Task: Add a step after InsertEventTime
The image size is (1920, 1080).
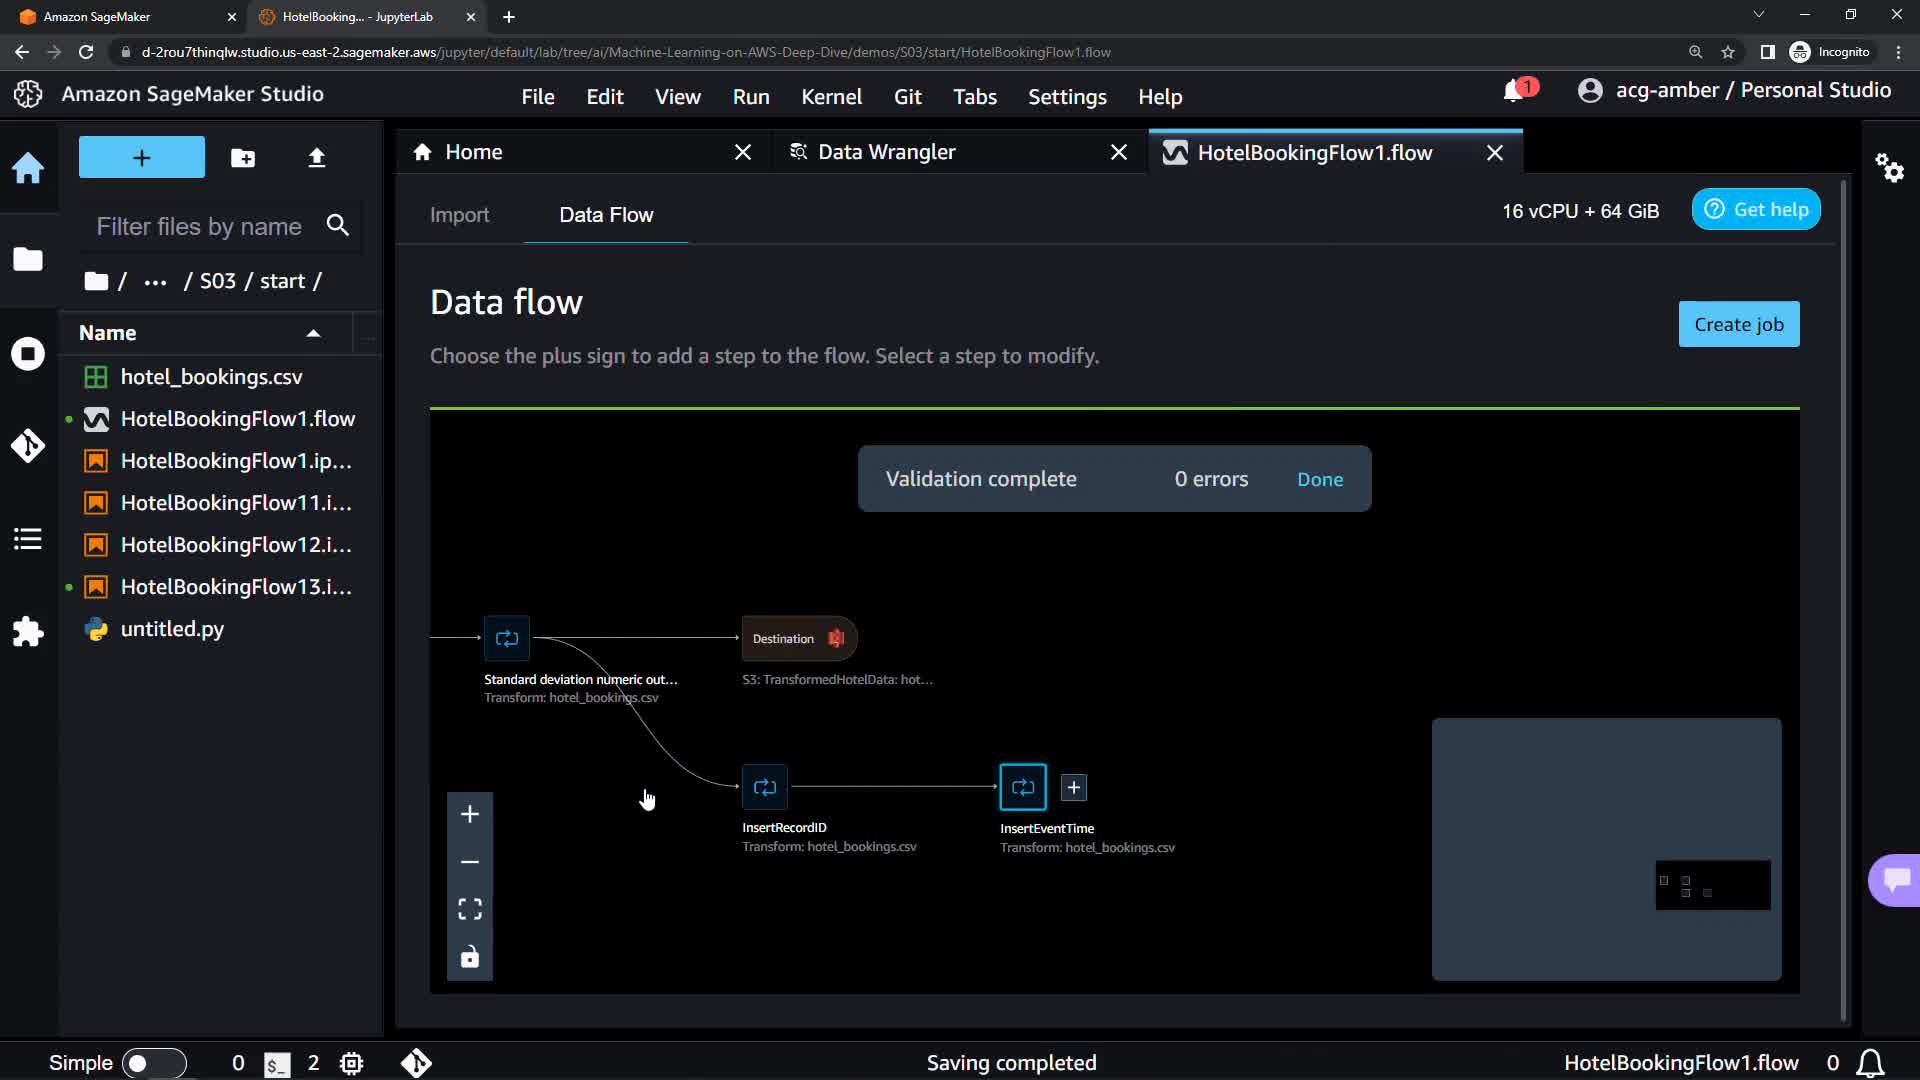Action: (1073, 788)
